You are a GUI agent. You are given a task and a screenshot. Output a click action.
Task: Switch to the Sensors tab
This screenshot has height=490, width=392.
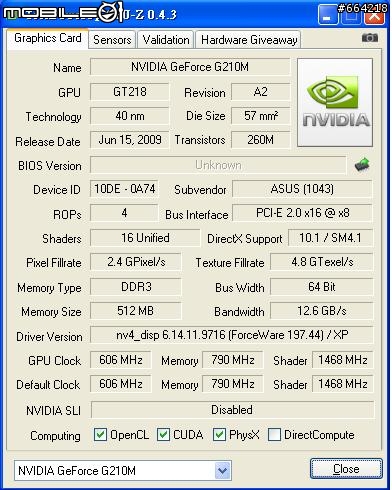112,40
